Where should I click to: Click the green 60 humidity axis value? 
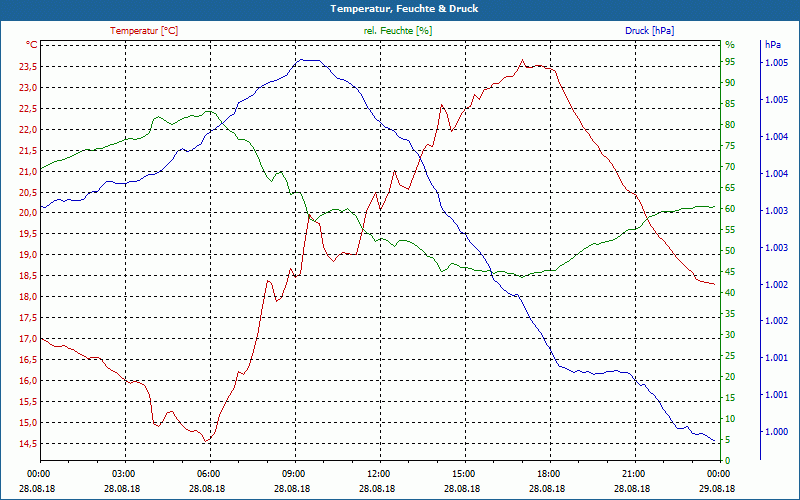[x=730, y=209]
